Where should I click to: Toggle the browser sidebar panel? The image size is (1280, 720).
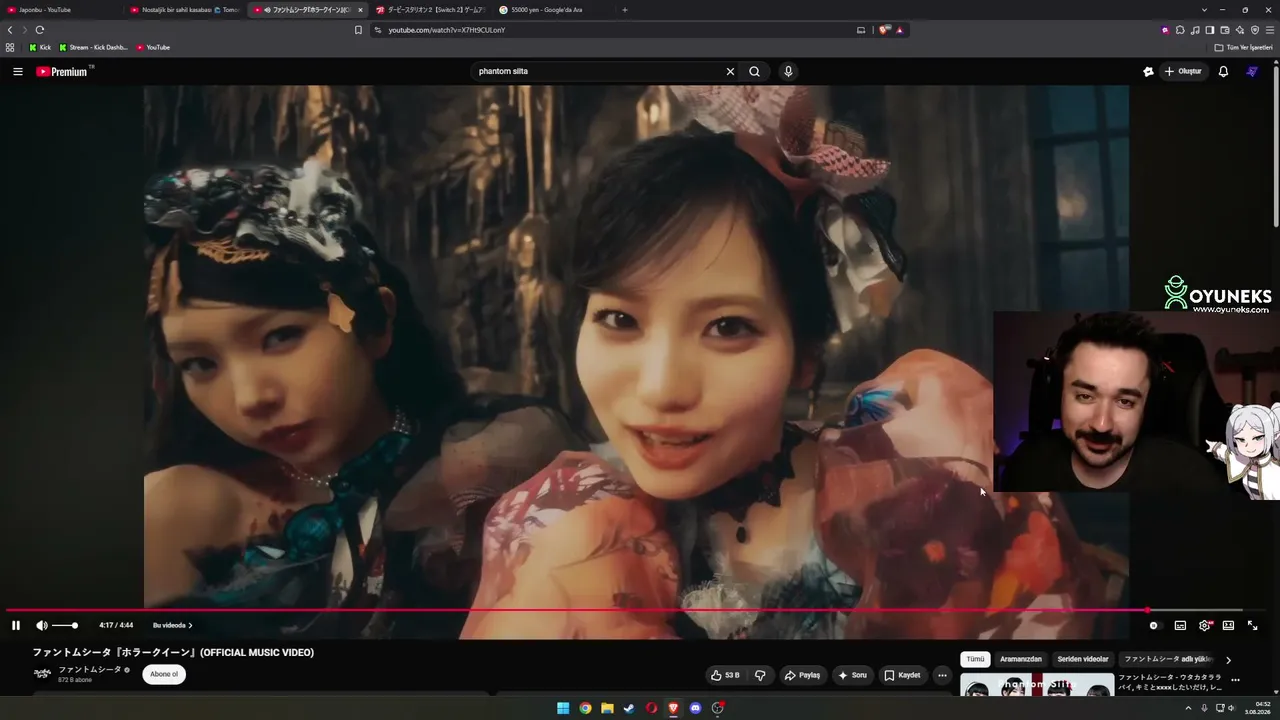coord(1210,30)
